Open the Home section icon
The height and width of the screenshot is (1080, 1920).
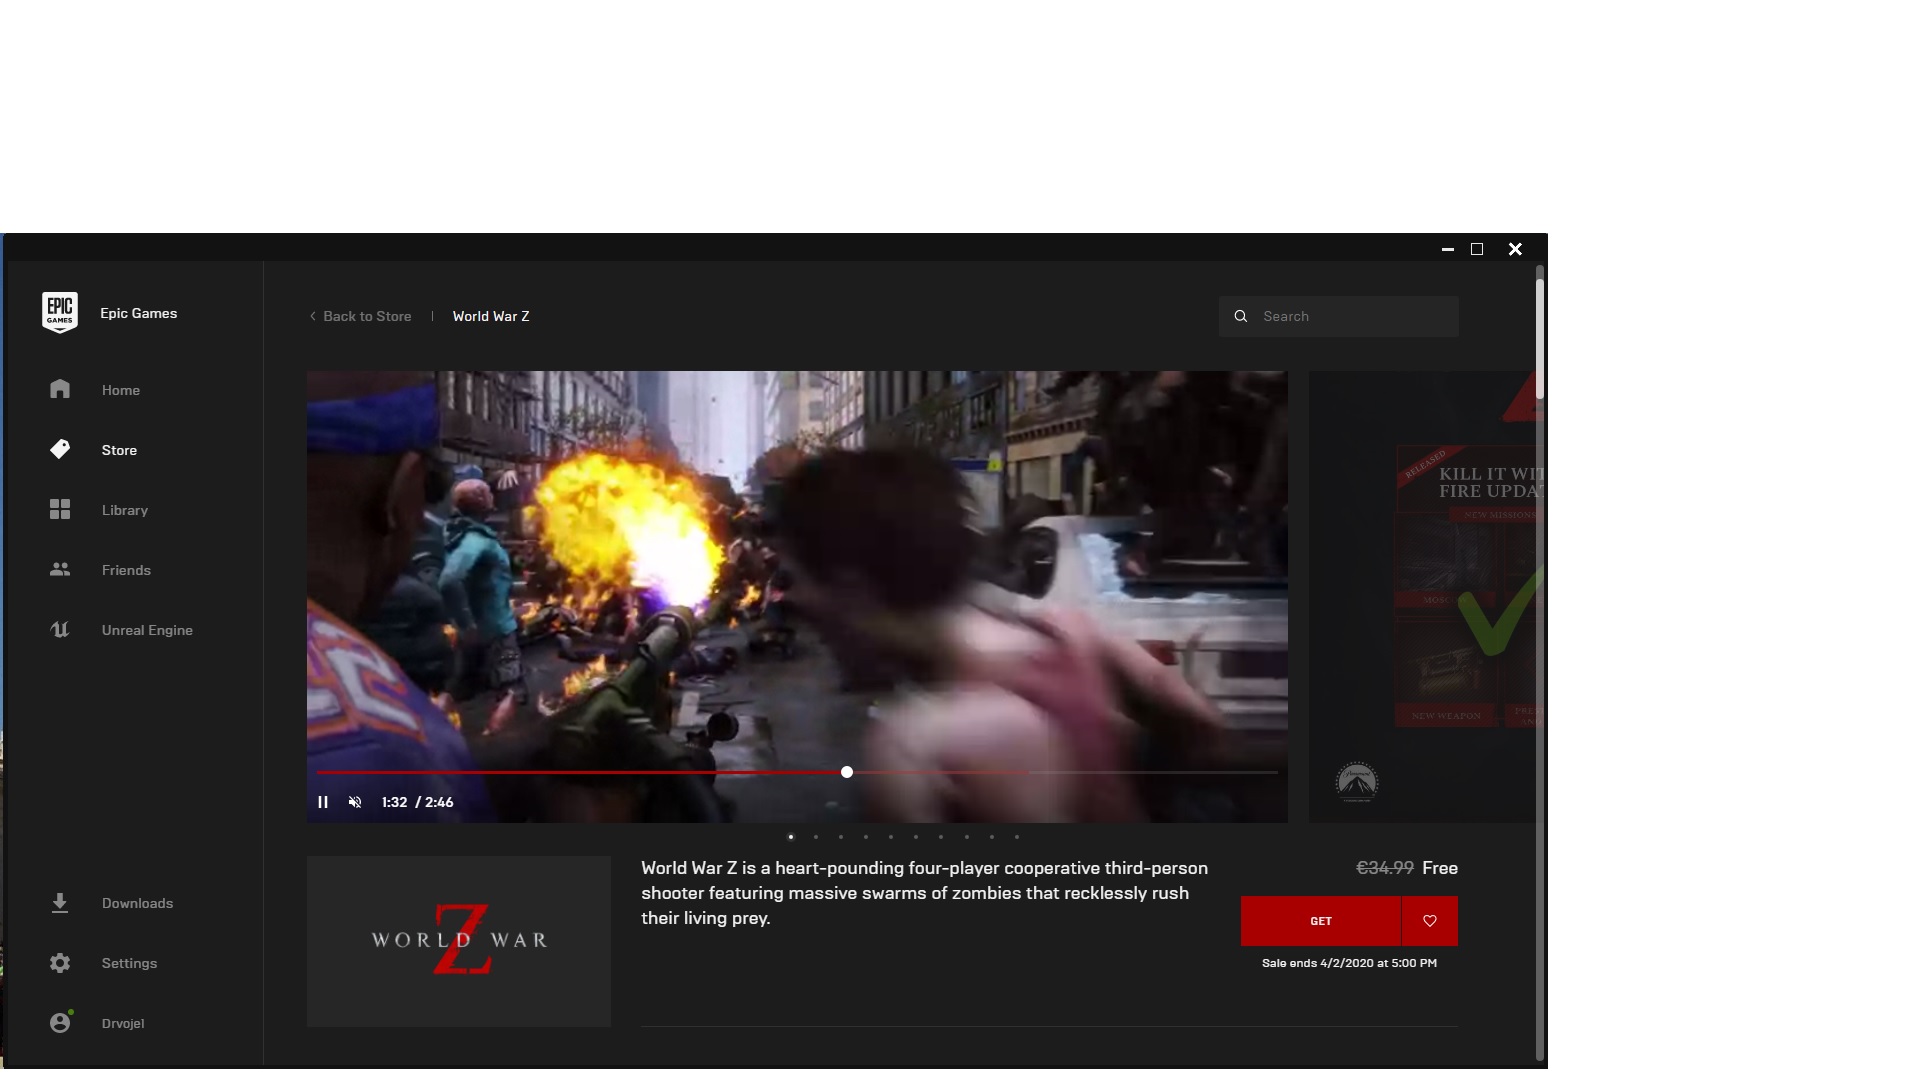[x=60, y=389]
